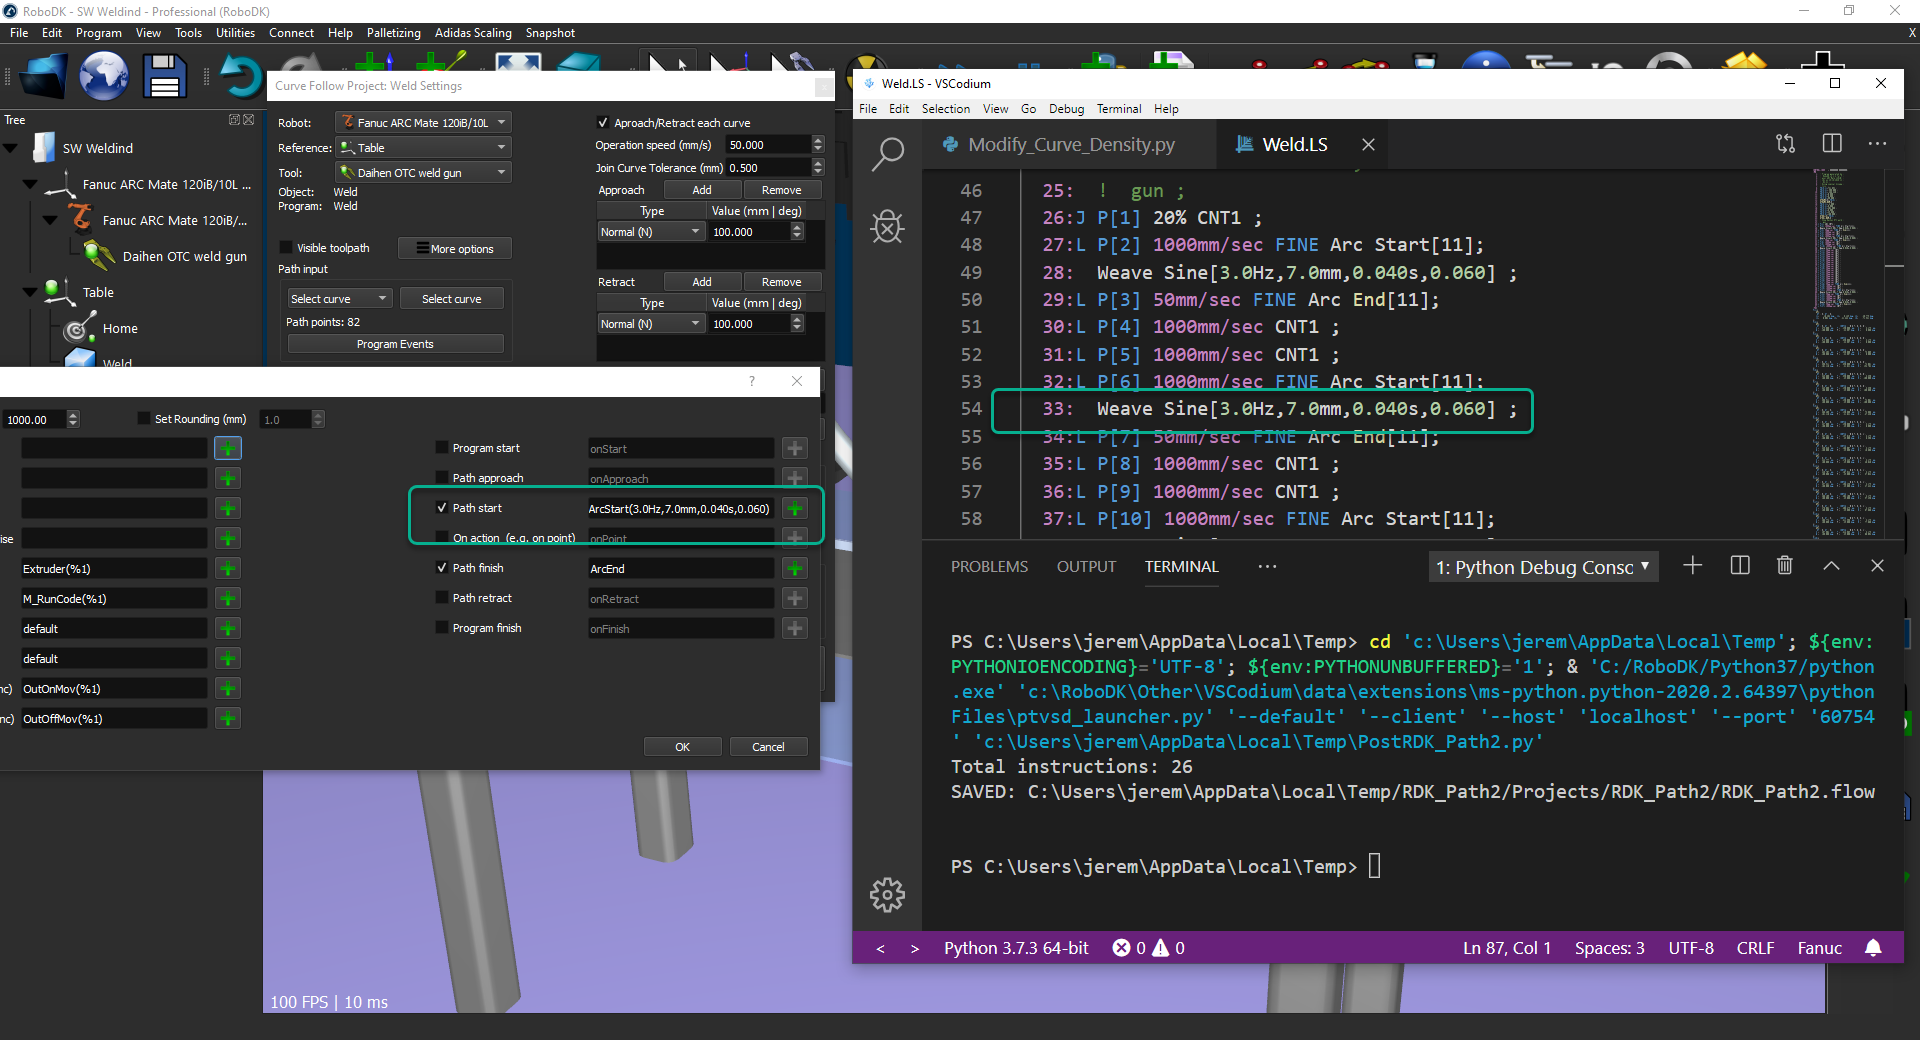Open the Debug bug icon in sidebar
1920x1040 pixels.
tap(887, 227)
